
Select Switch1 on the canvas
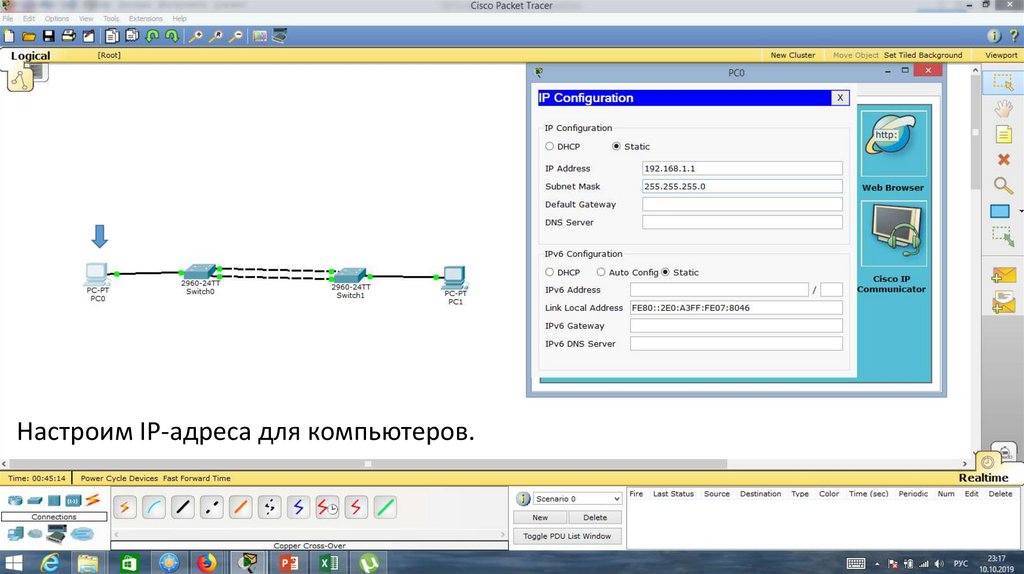click(x=350, y=275)
